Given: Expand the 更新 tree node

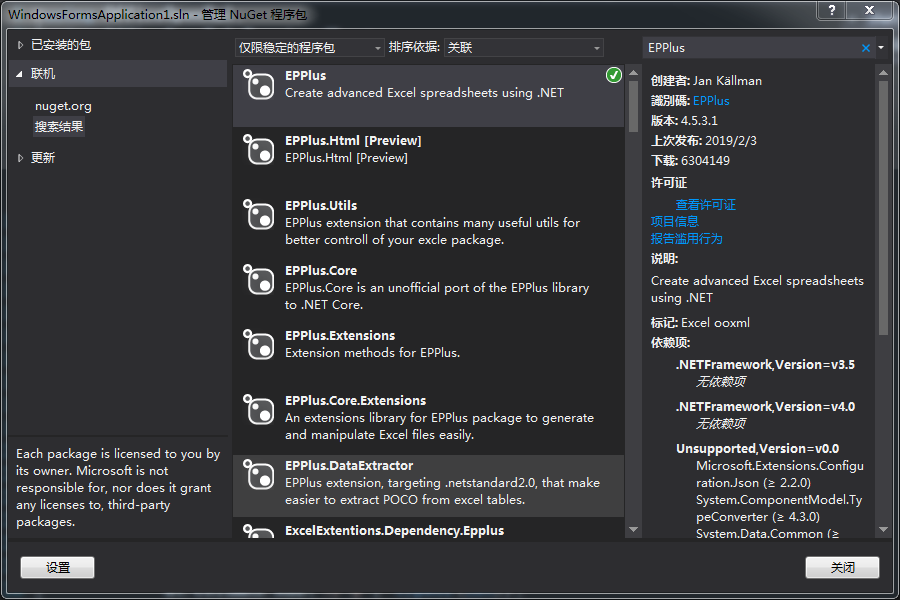Looking at the screenshot, I should pyautogui.click(x=20, y=158).
